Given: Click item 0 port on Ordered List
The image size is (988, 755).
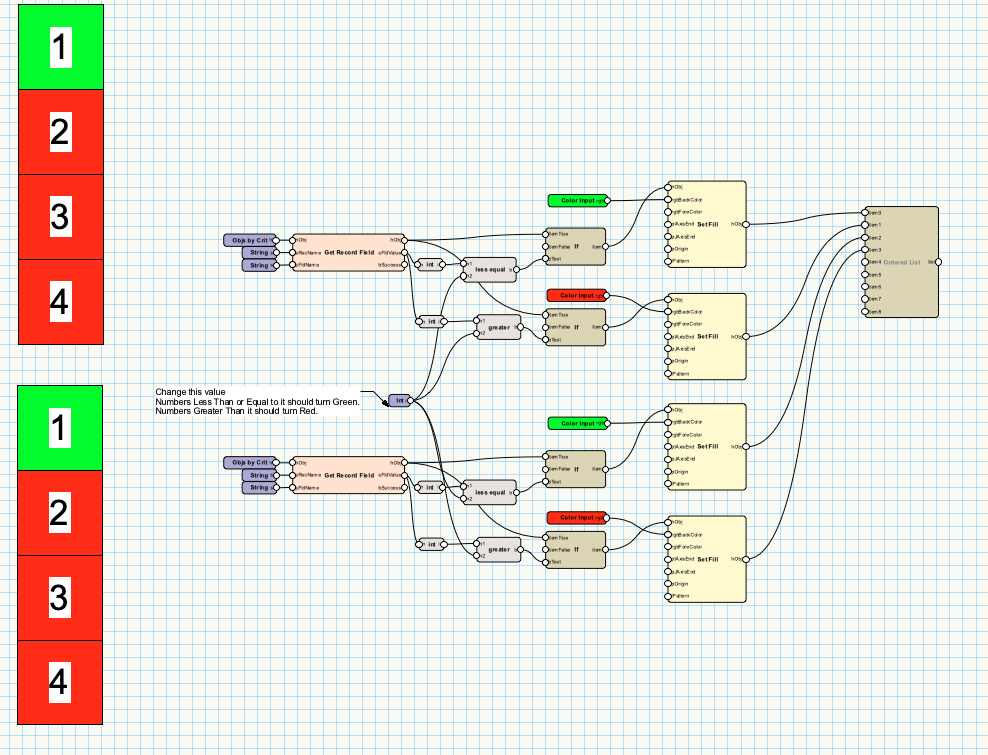Looking at the screenshot, I should (x=865, y=213).
